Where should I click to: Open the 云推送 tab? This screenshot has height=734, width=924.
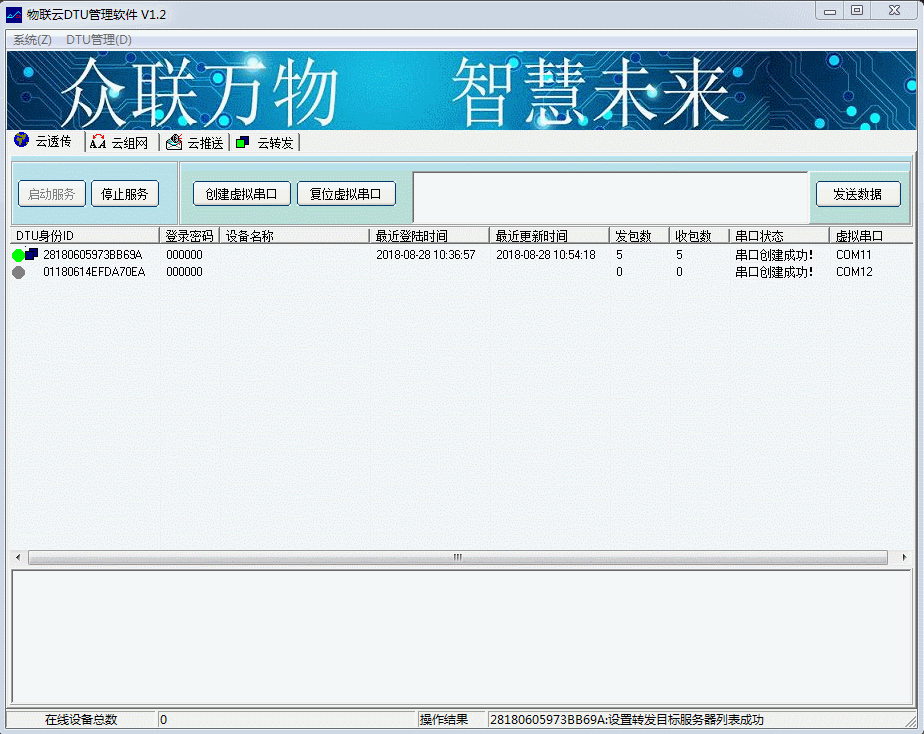pos(195,143)
